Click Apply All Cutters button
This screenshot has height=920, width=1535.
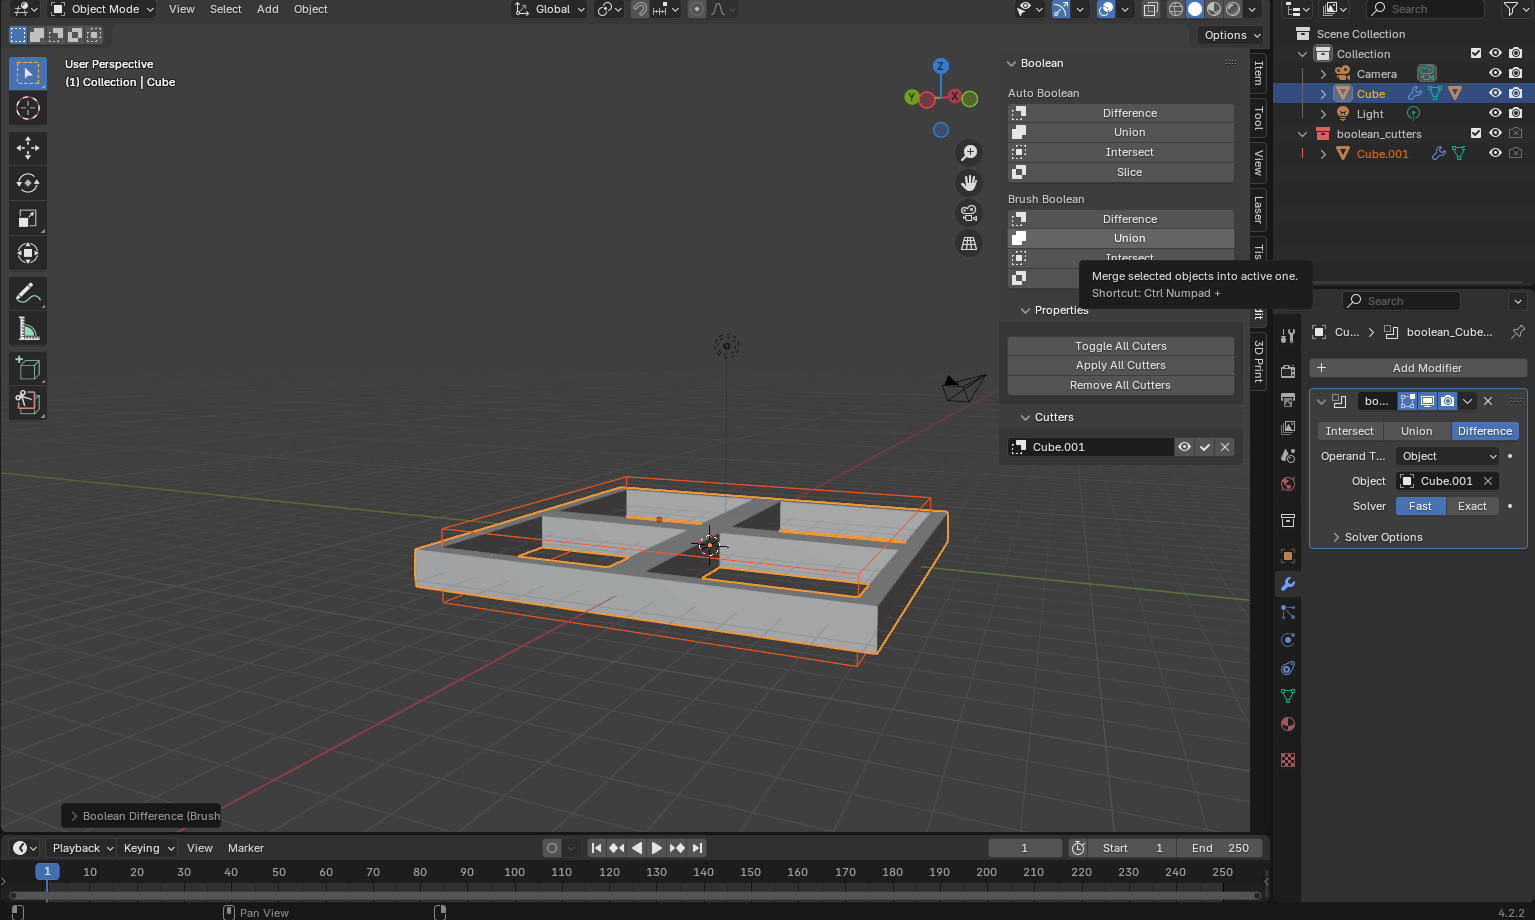[1121, 365]
